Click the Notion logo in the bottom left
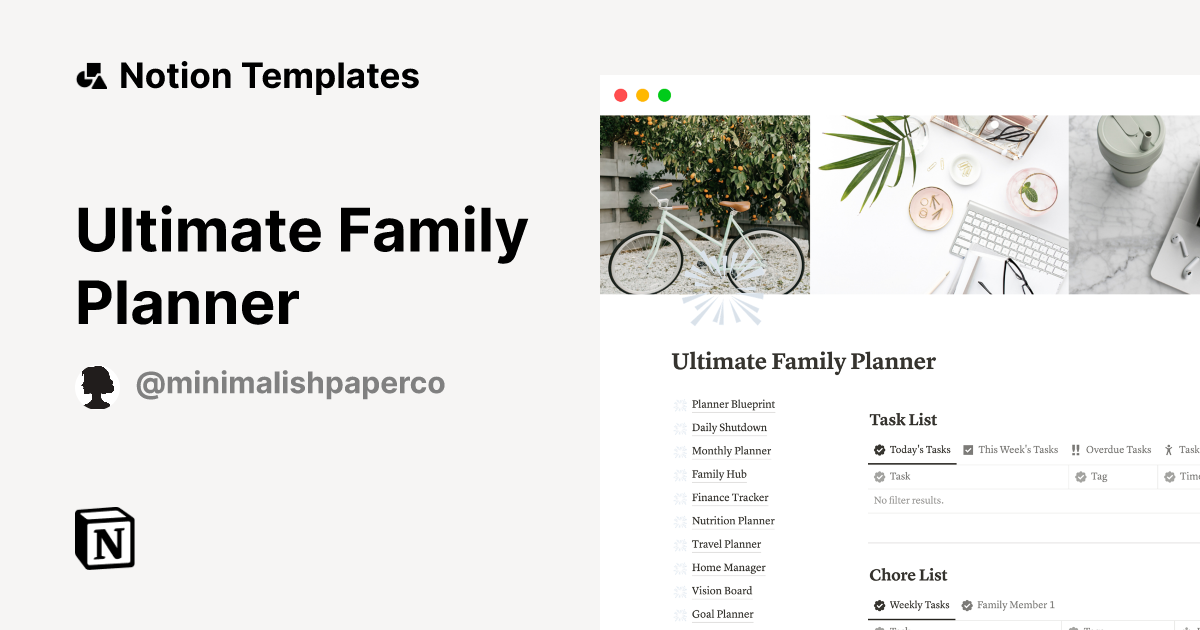Screen dimensions: 1200x630 103,538
